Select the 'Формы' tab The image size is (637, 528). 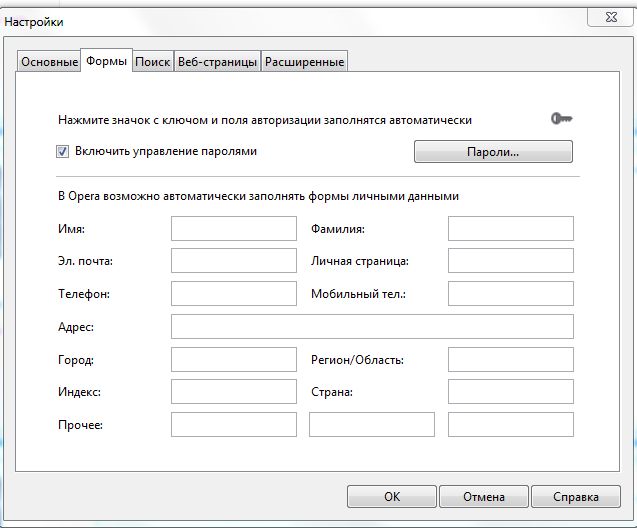[x=107, y=61]
